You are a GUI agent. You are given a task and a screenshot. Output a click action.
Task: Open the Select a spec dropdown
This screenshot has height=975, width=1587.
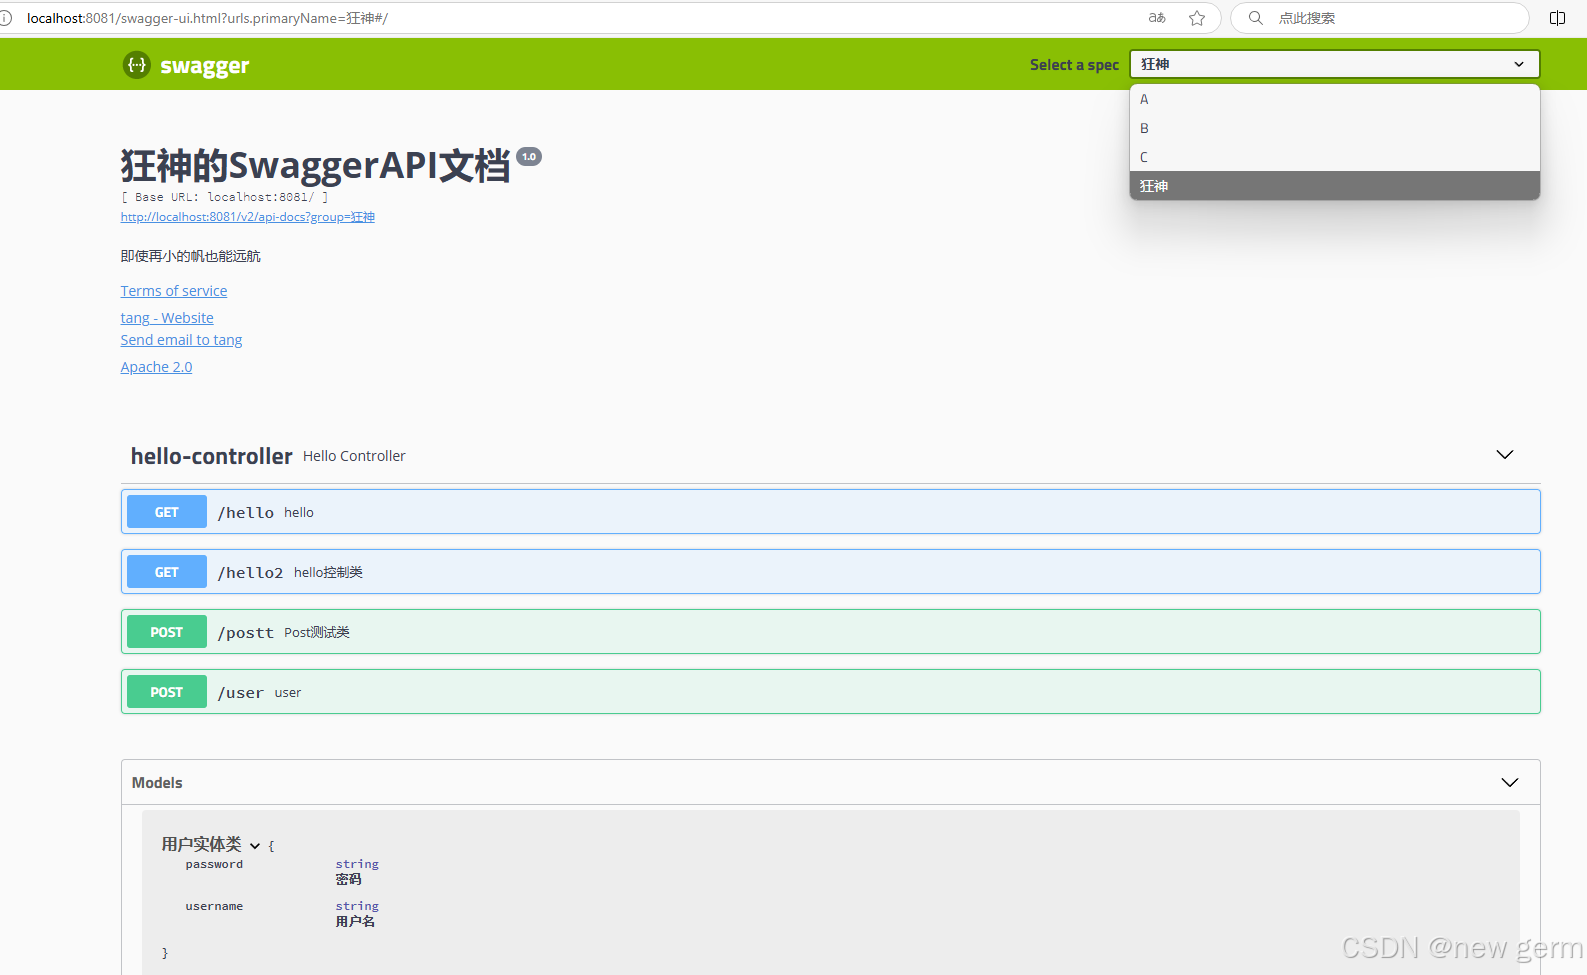tap(1335, 64)
